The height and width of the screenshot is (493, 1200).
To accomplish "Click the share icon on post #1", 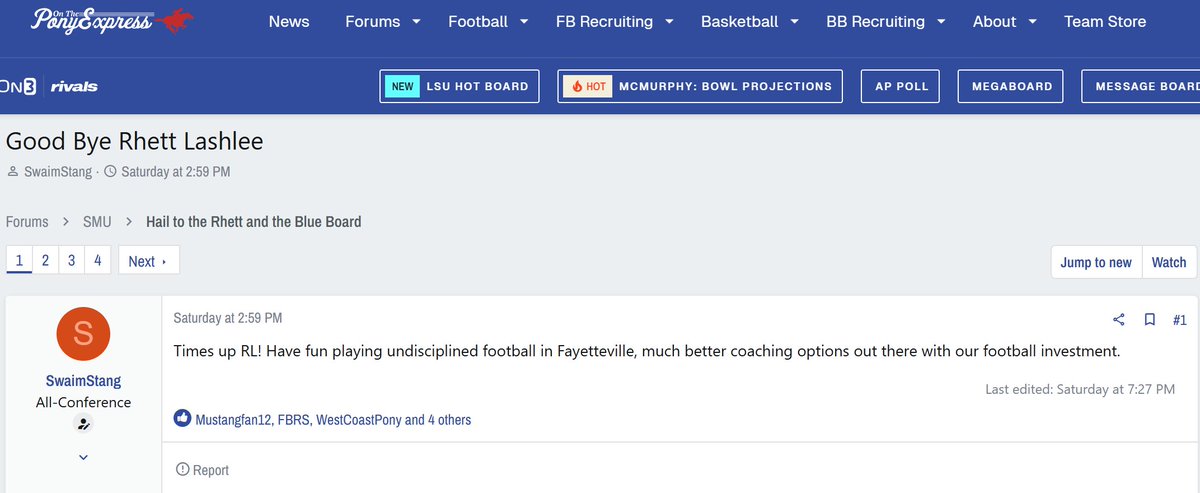I will pos(1119,320).
